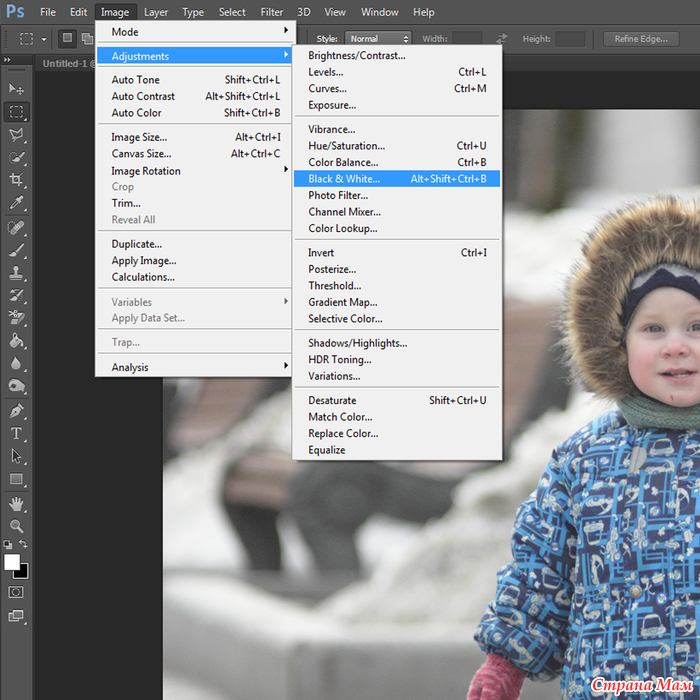Swap foreground and background colors

pyautogui.click(x=24, y=545)
